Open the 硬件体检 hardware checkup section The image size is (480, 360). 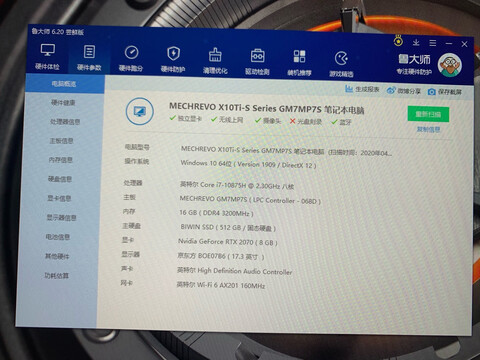[47, 56]
